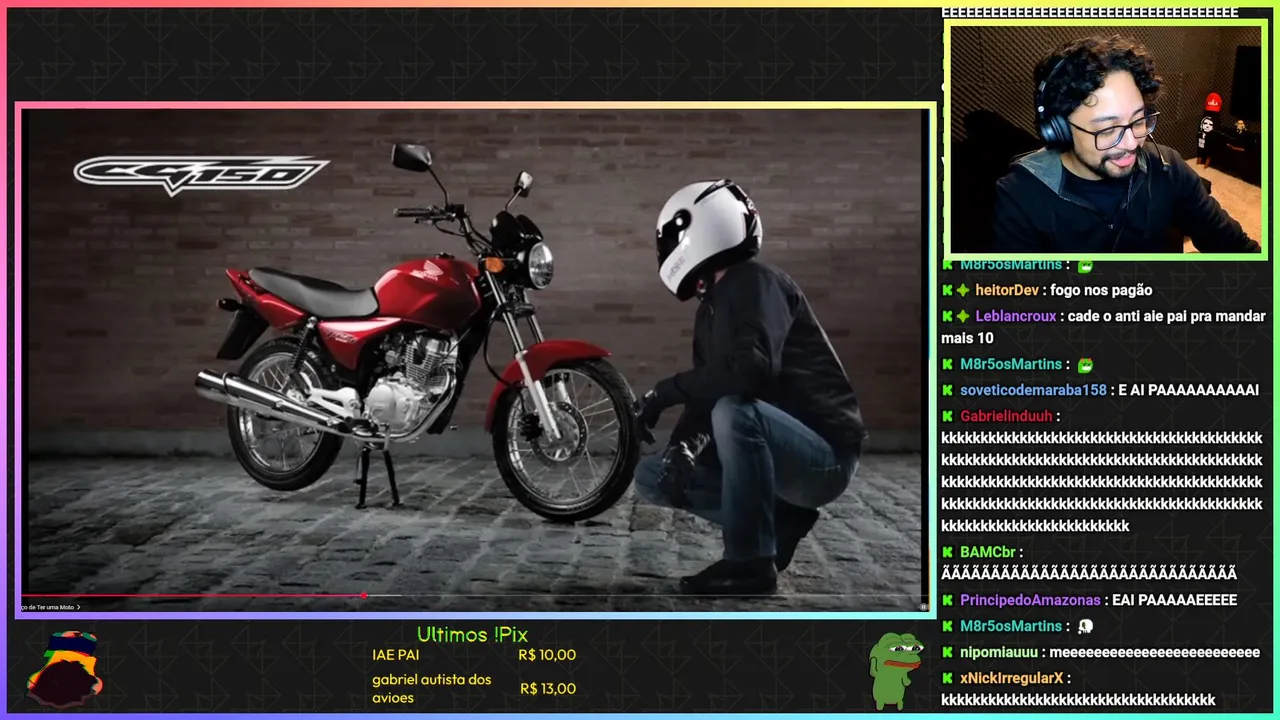Click the 'fogo nos pagão' chat message
The width and height of the screenshot is (1280, 720).
pos(1101,290)
